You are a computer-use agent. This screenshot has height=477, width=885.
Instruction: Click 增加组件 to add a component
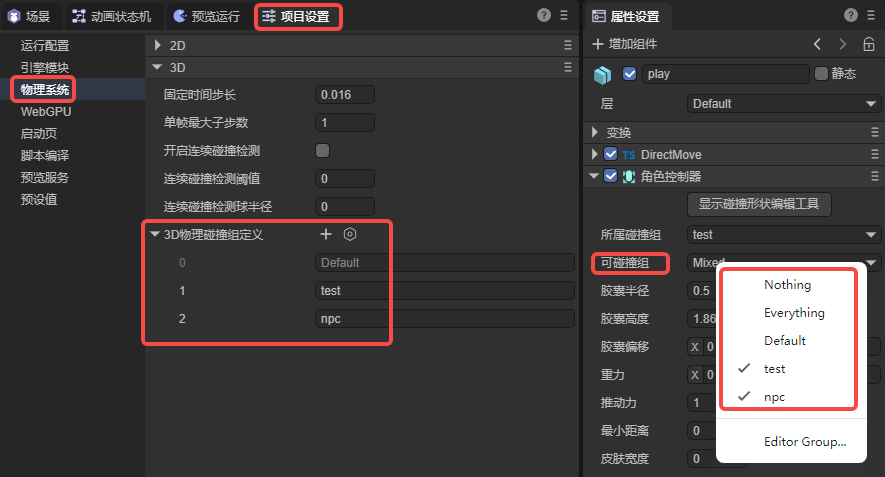(625, 44)
